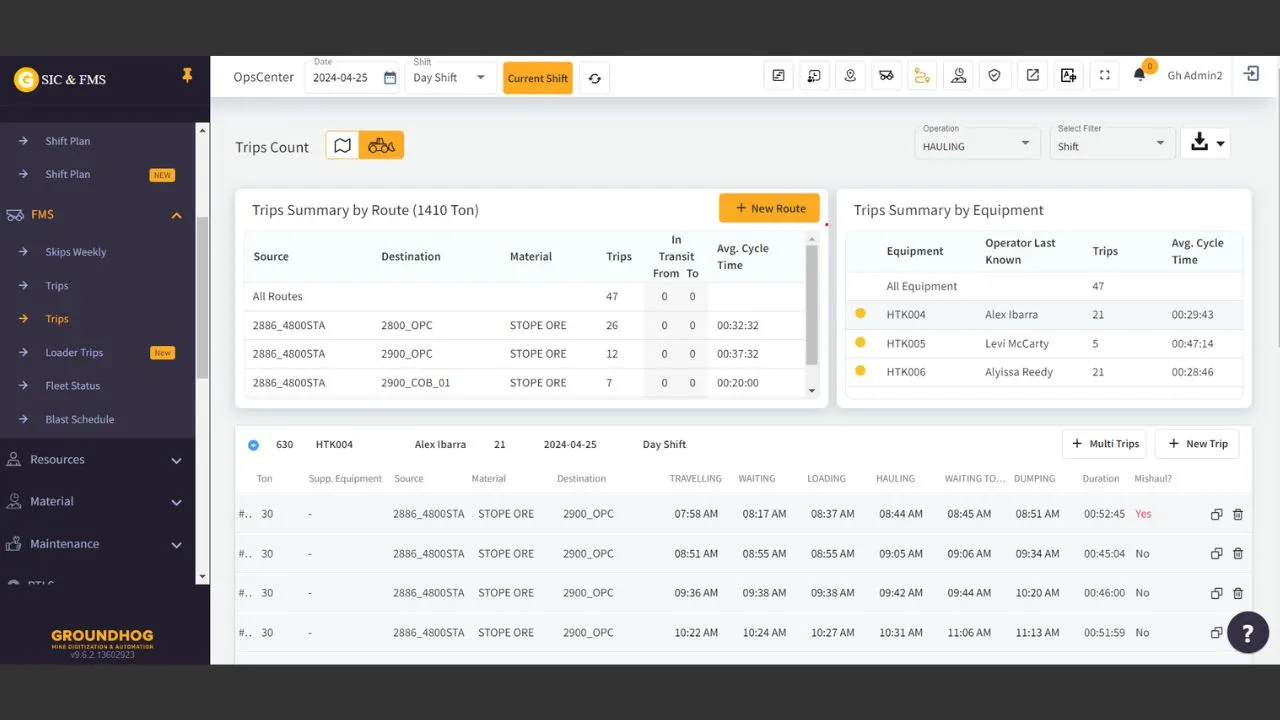Viewport: 1280px width, 720px height.
Task: Open Fleet Status in sidebar
Action: [72, 386]
